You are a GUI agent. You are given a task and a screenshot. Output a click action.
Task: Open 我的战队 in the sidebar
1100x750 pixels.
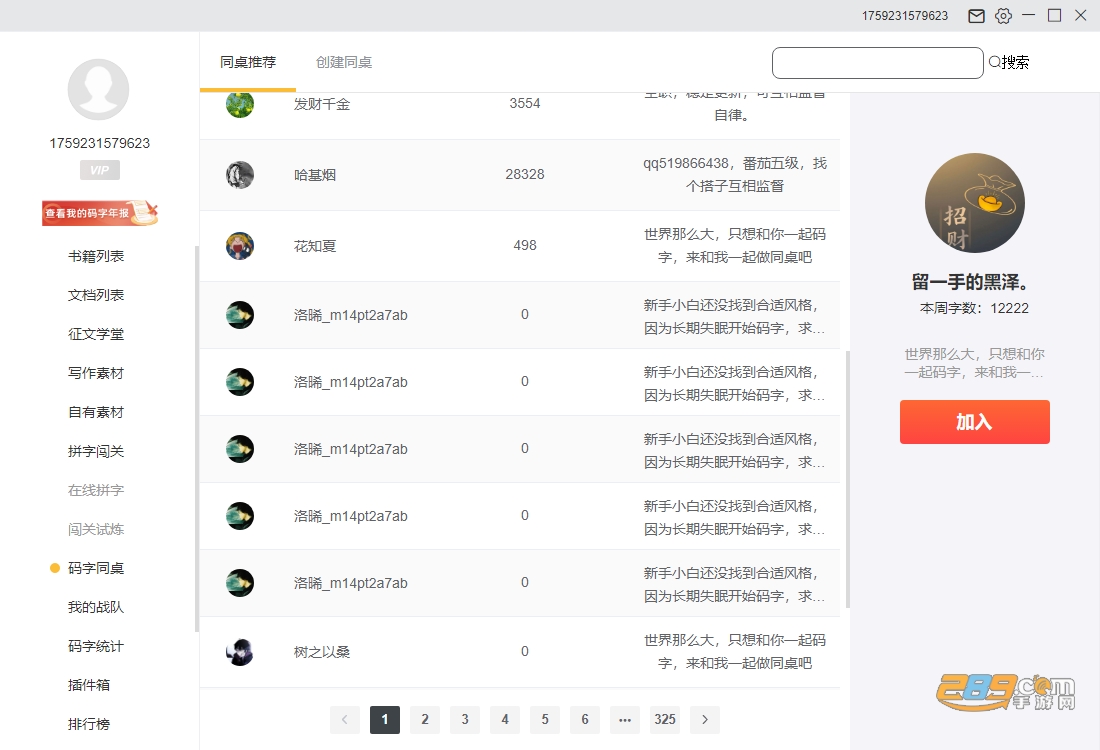pyautogui.click(x=96, y=607)
